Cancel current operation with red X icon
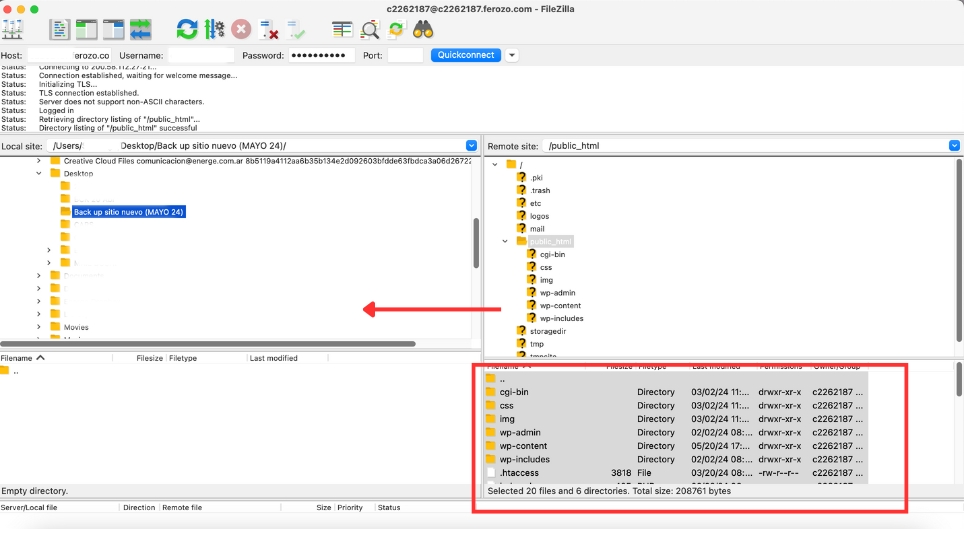 (241, 29)
